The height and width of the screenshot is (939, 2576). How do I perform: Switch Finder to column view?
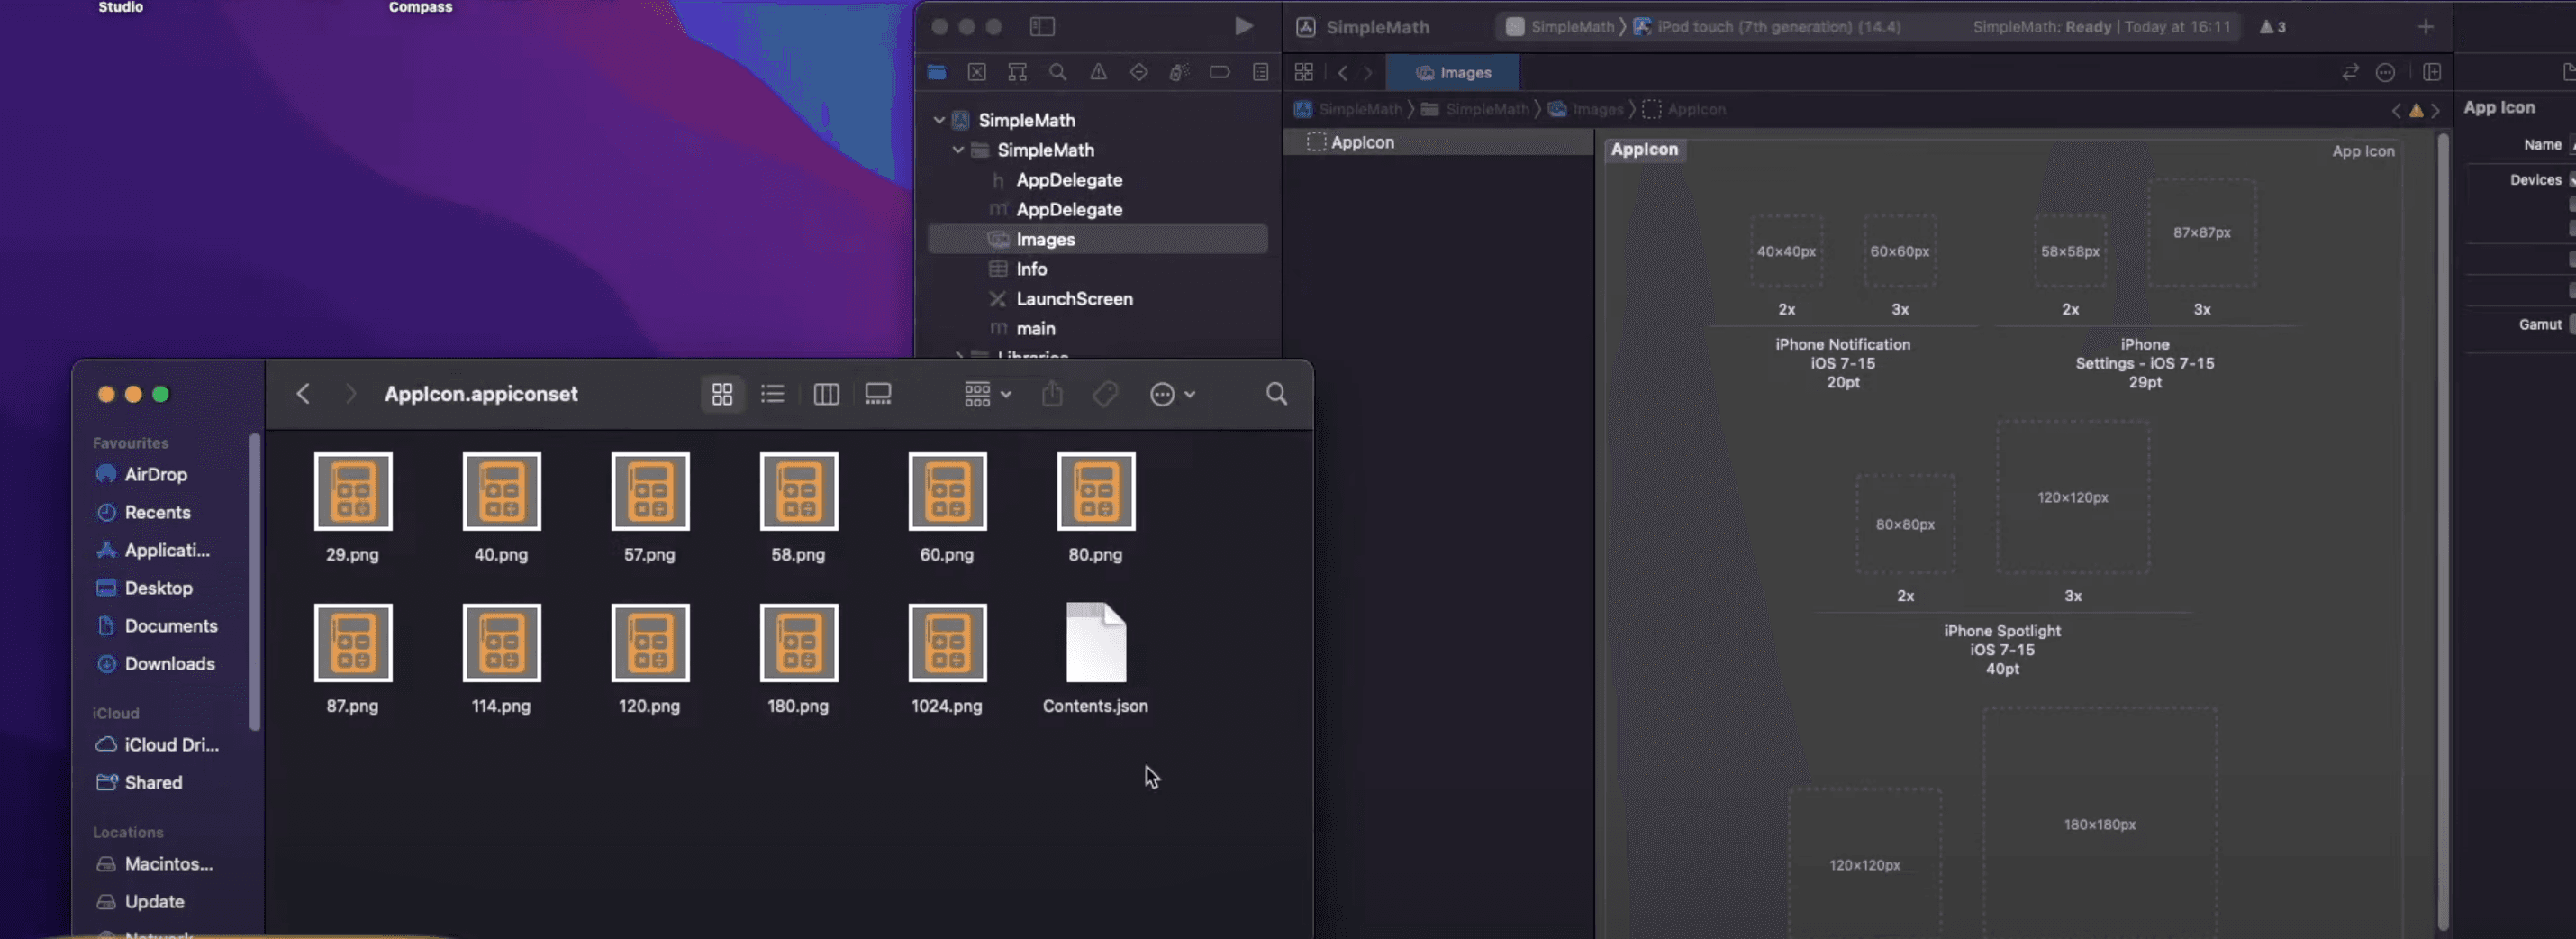point(826,394)
